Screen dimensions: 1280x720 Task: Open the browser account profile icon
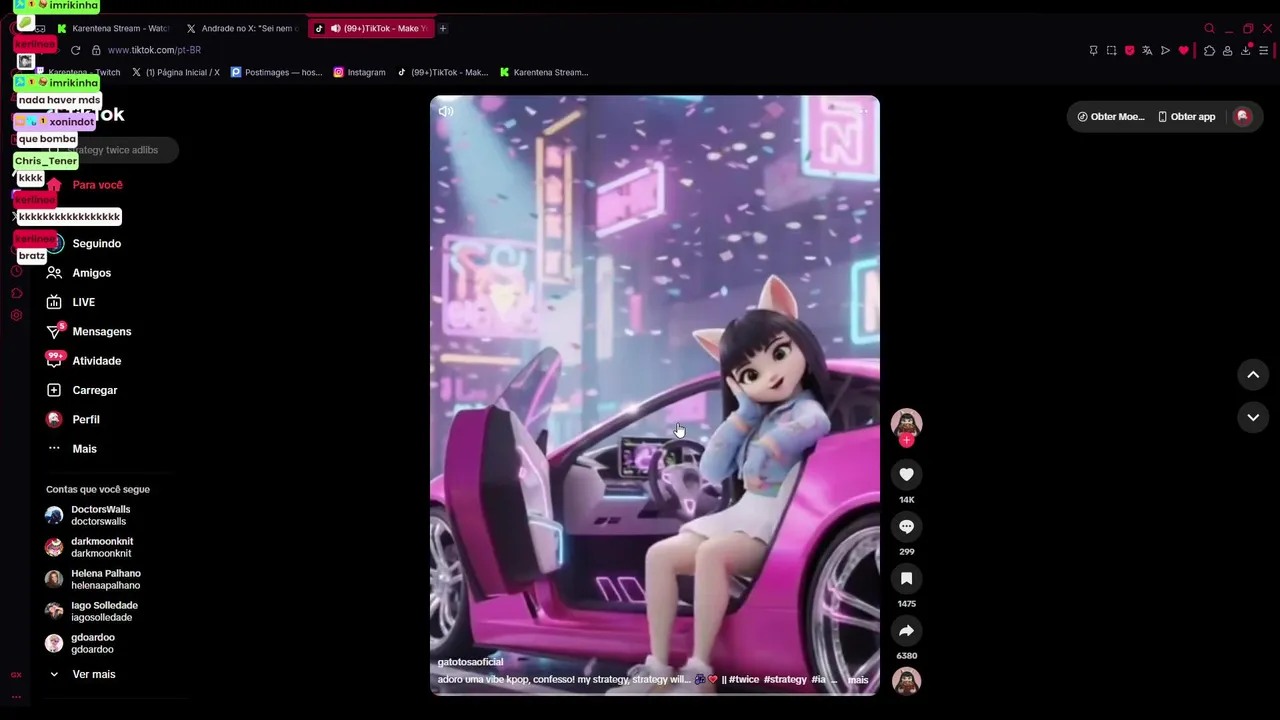tap(1227, 50)
